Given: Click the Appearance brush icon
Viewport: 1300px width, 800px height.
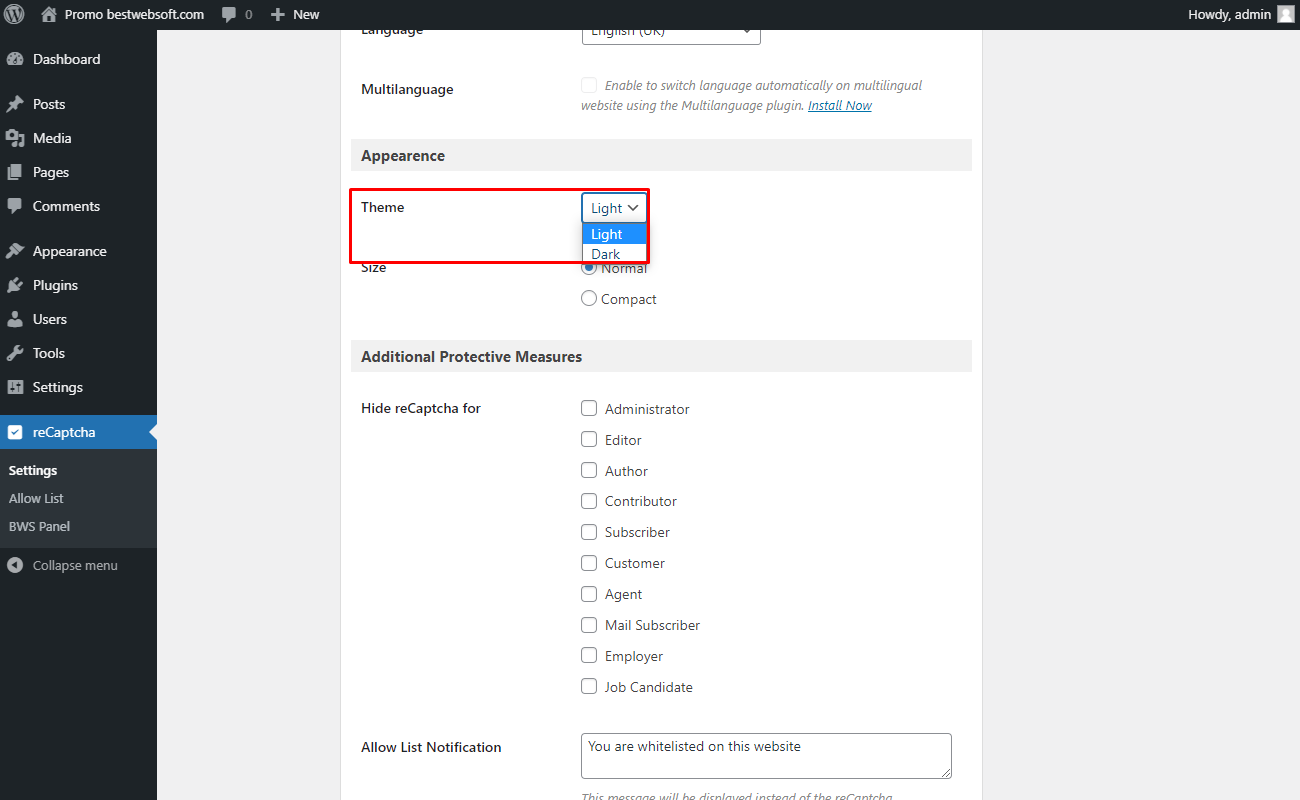Looking at the screenshot, I should coord(15,251).
